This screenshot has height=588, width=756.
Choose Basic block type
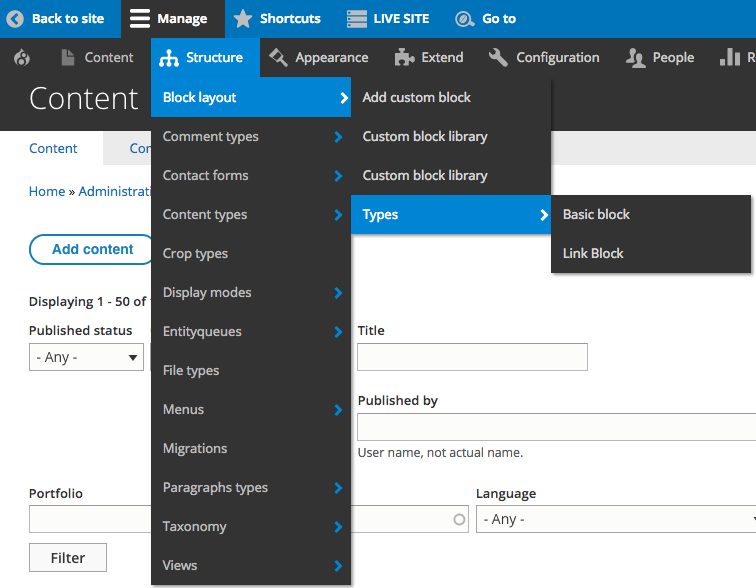tap(651, 214)
